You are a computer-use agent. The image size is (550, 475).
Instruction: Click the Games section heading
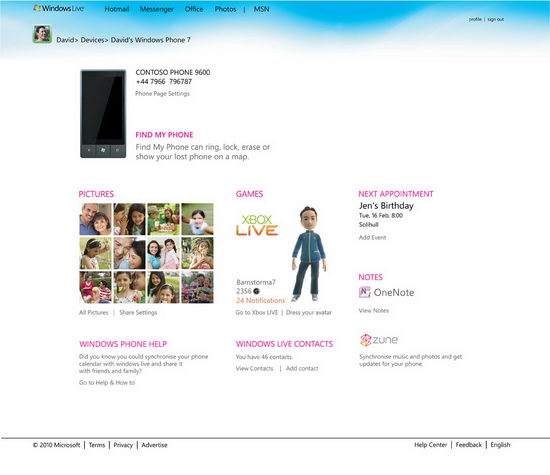tap(249, 194)
